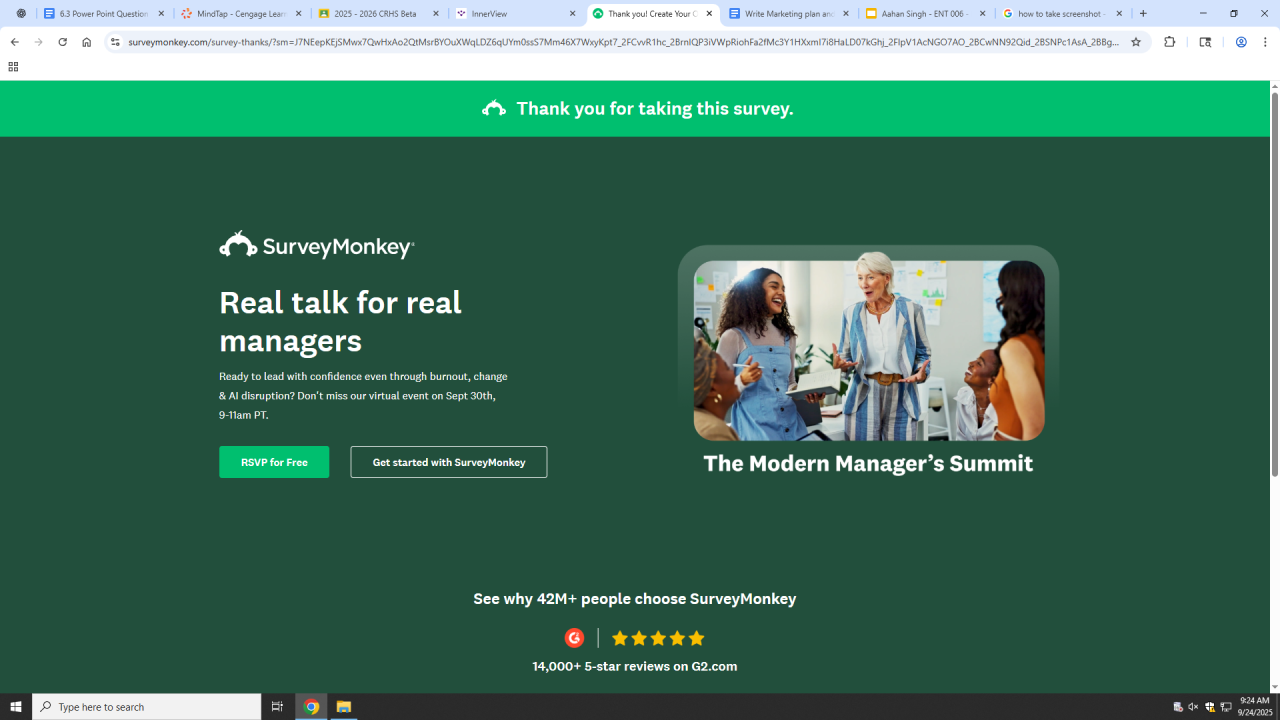Image resolution: width=1280 pixels, height=720 pixels.
Task: Reload the current page
Action: [x=63, y=42]
